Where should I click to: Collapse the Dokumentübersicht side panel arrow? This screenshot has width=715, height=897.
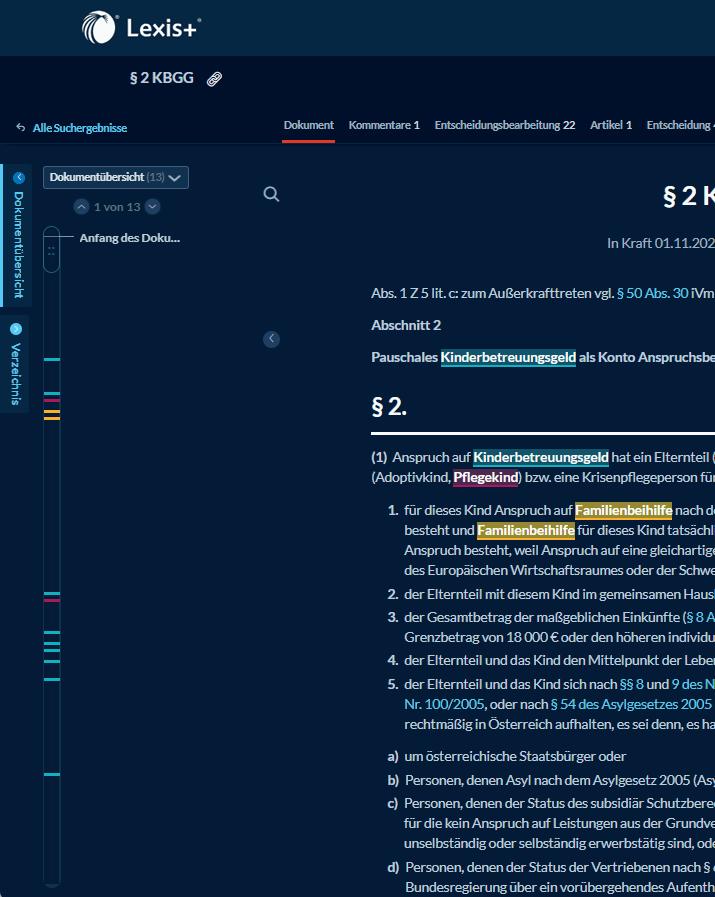click(x=19, y=177)
